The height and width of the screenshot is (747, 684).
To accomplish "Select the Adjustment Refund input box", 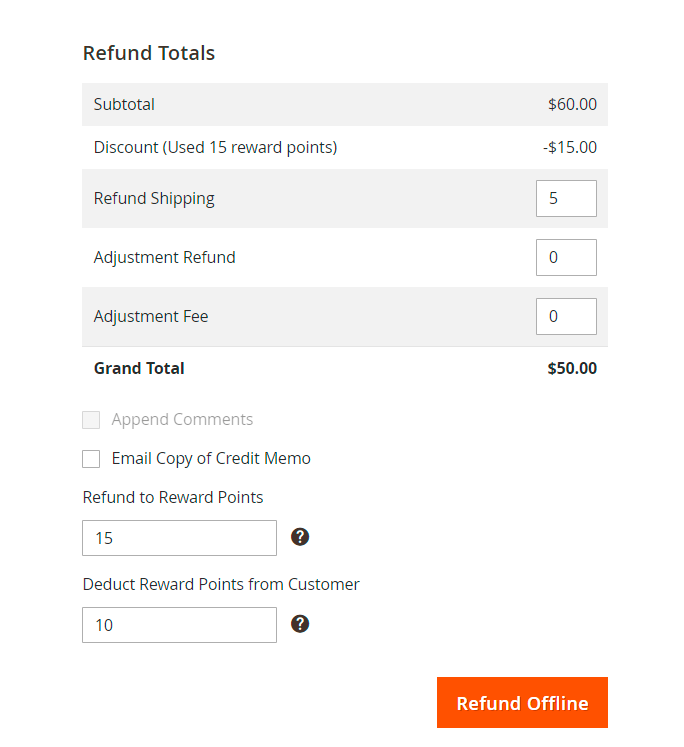I will point(566,257).
